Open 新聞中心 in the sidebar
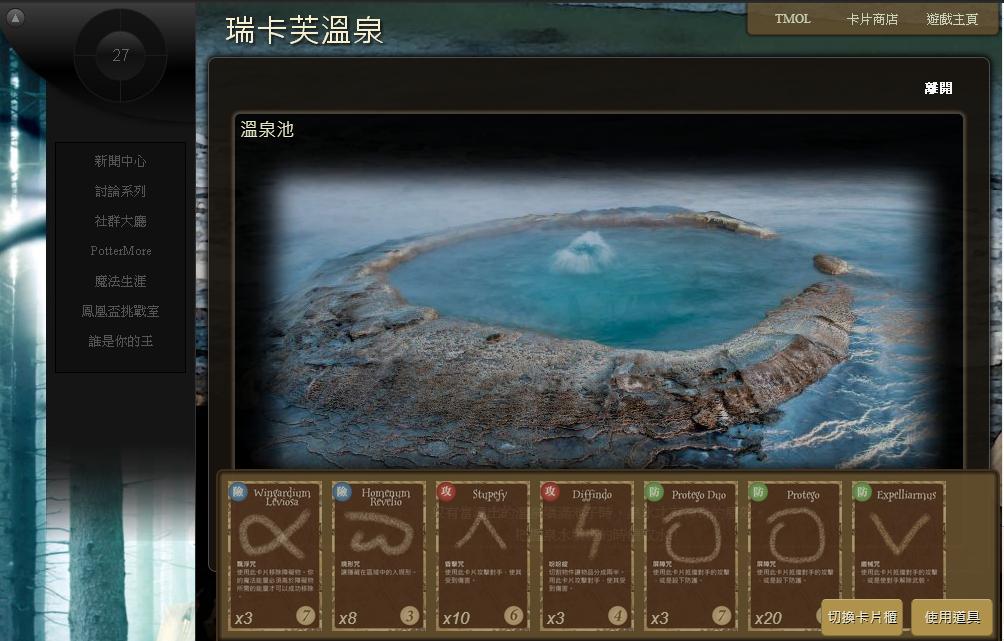 tap(120, 161)
